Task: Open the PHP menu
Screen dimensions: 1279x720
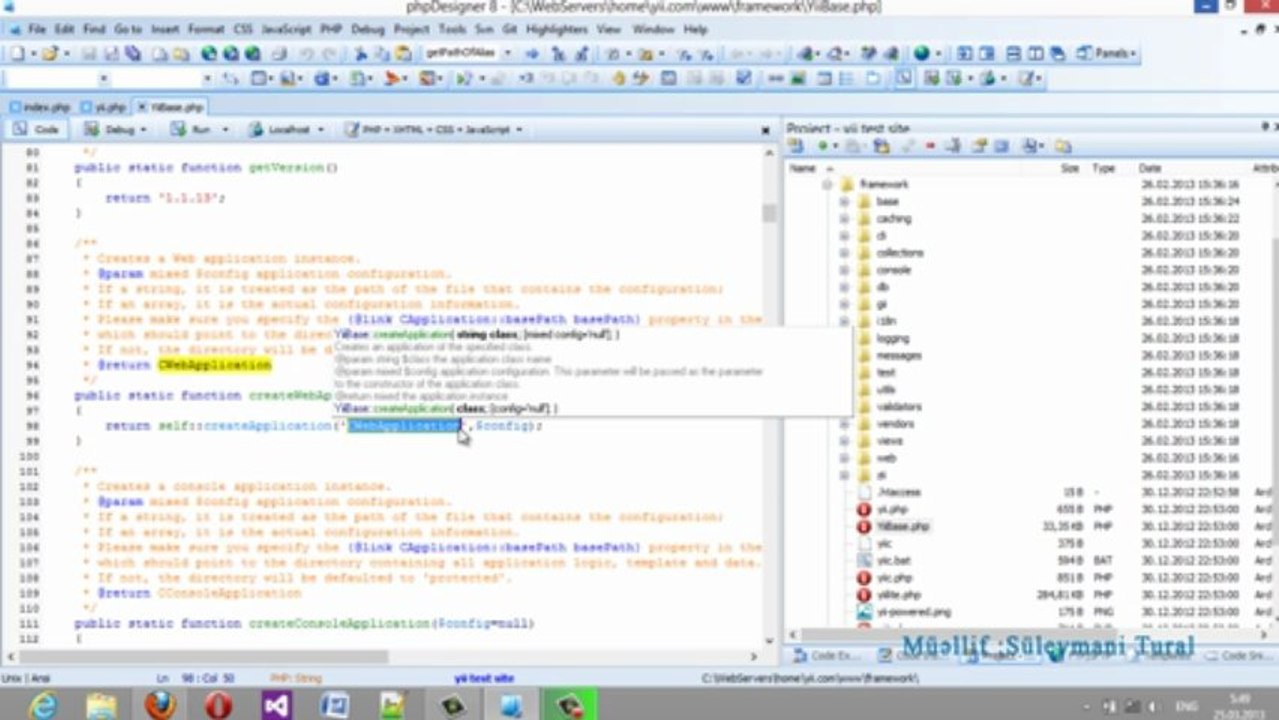Action: [x=330, y=29]
